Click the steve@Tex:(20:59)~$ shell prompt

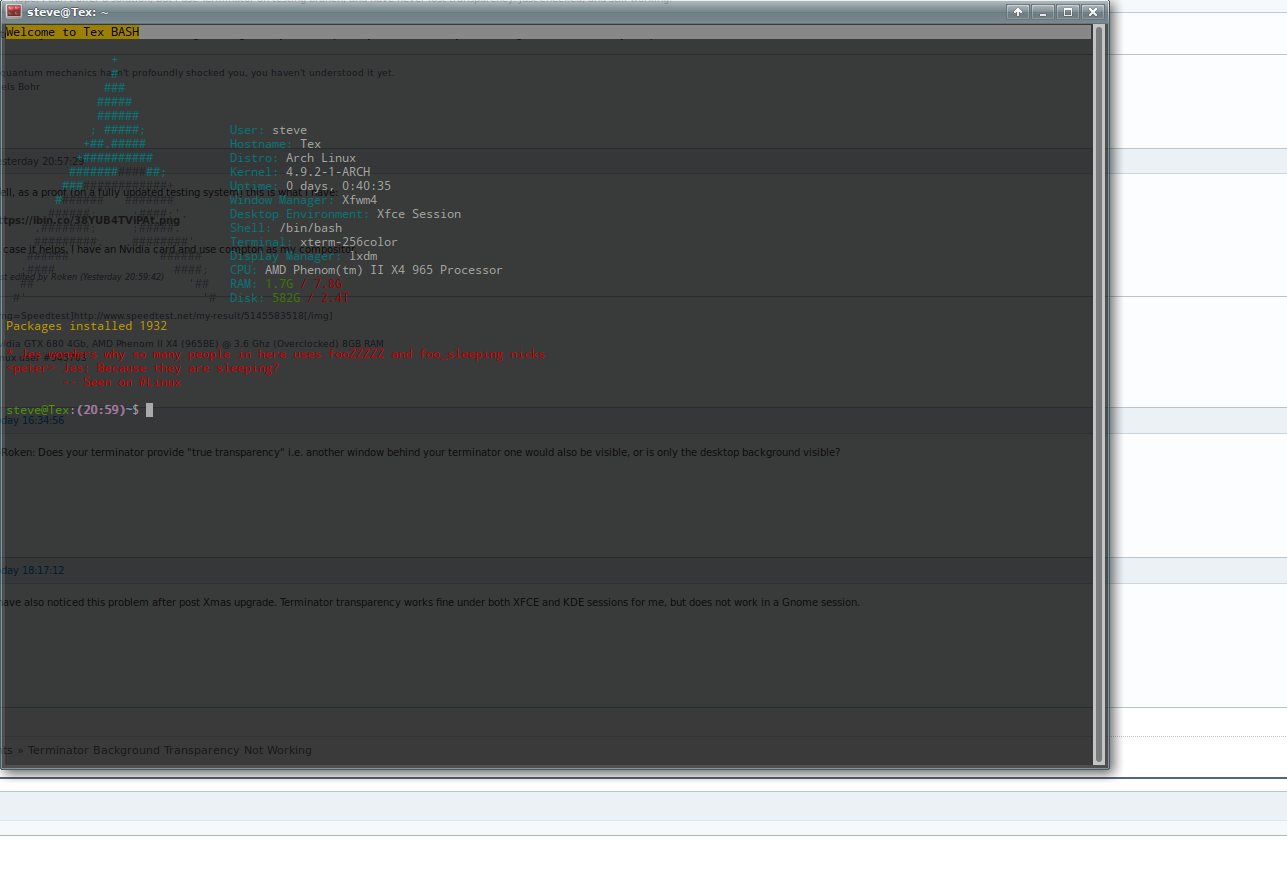tap(72, 410)
